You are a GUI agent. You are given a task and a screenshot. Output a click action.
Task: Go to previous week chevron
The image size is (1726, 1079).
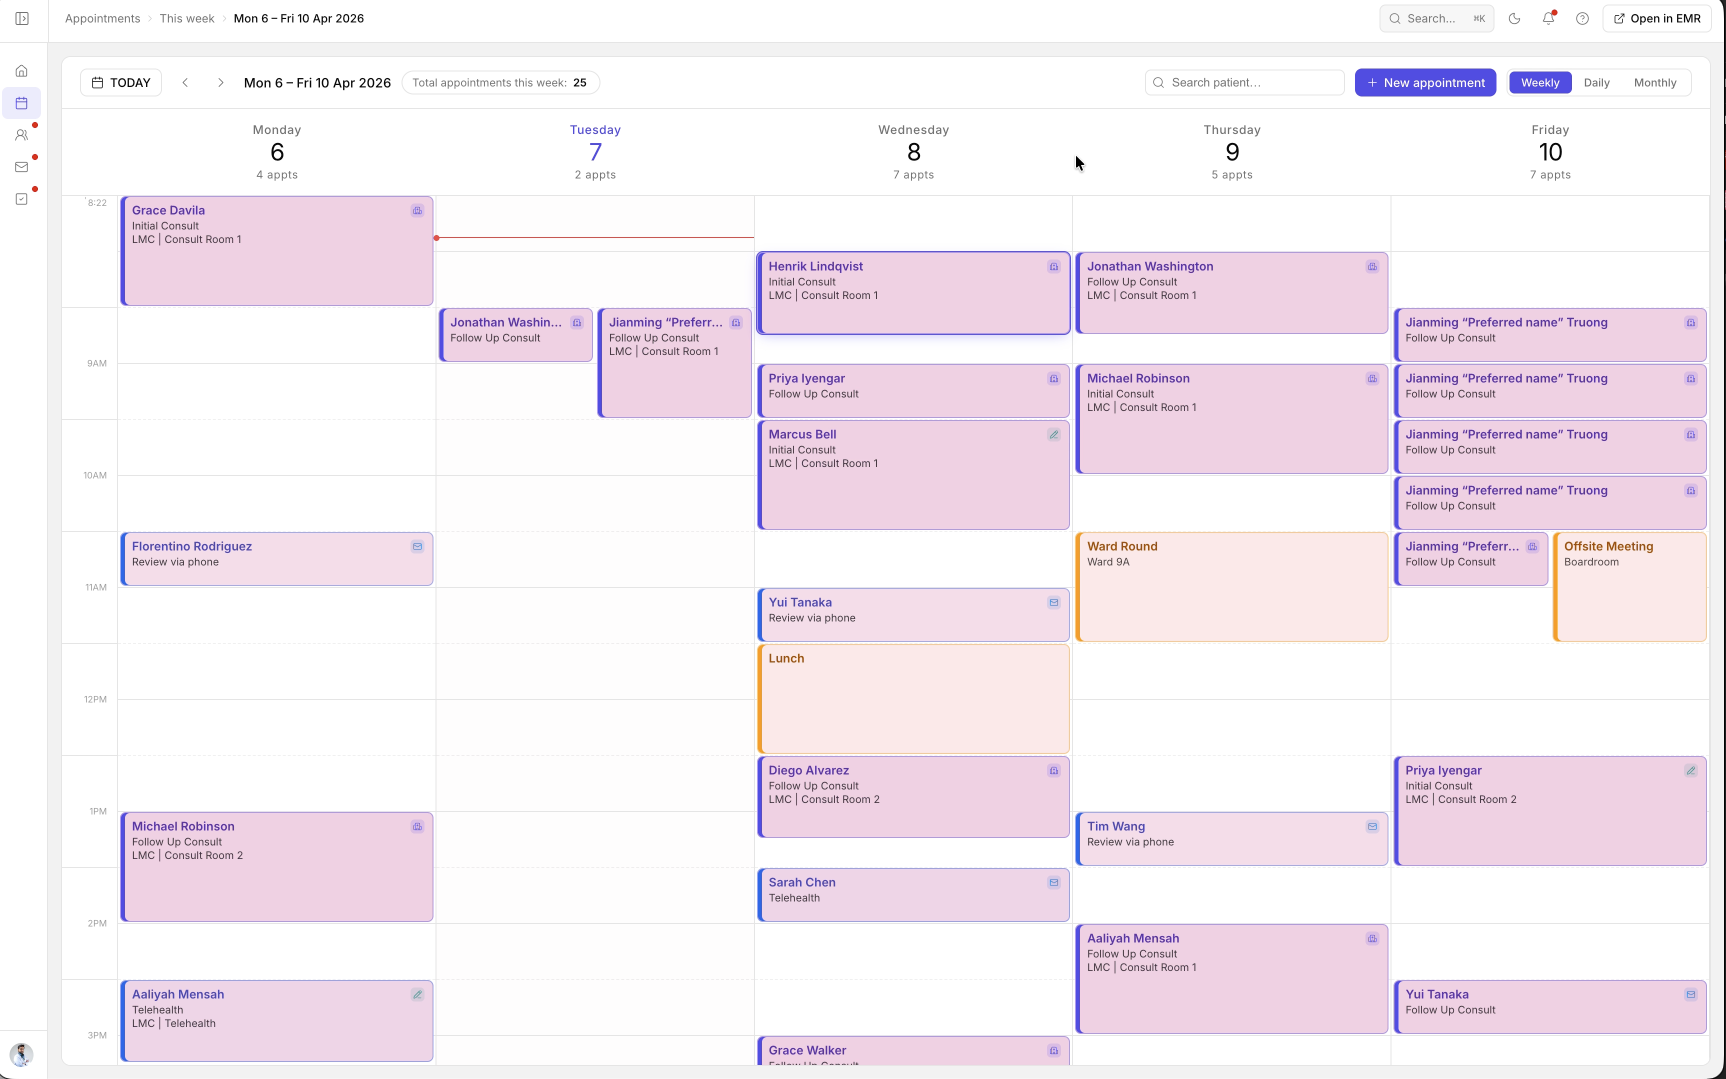coord(185,83)
